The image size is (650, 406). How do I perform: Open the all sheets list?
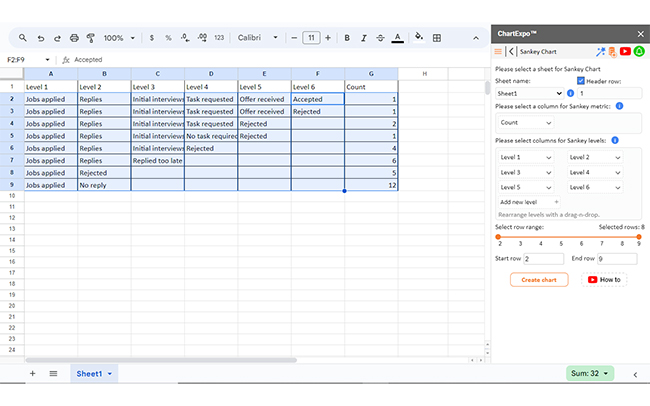point(53,374)
